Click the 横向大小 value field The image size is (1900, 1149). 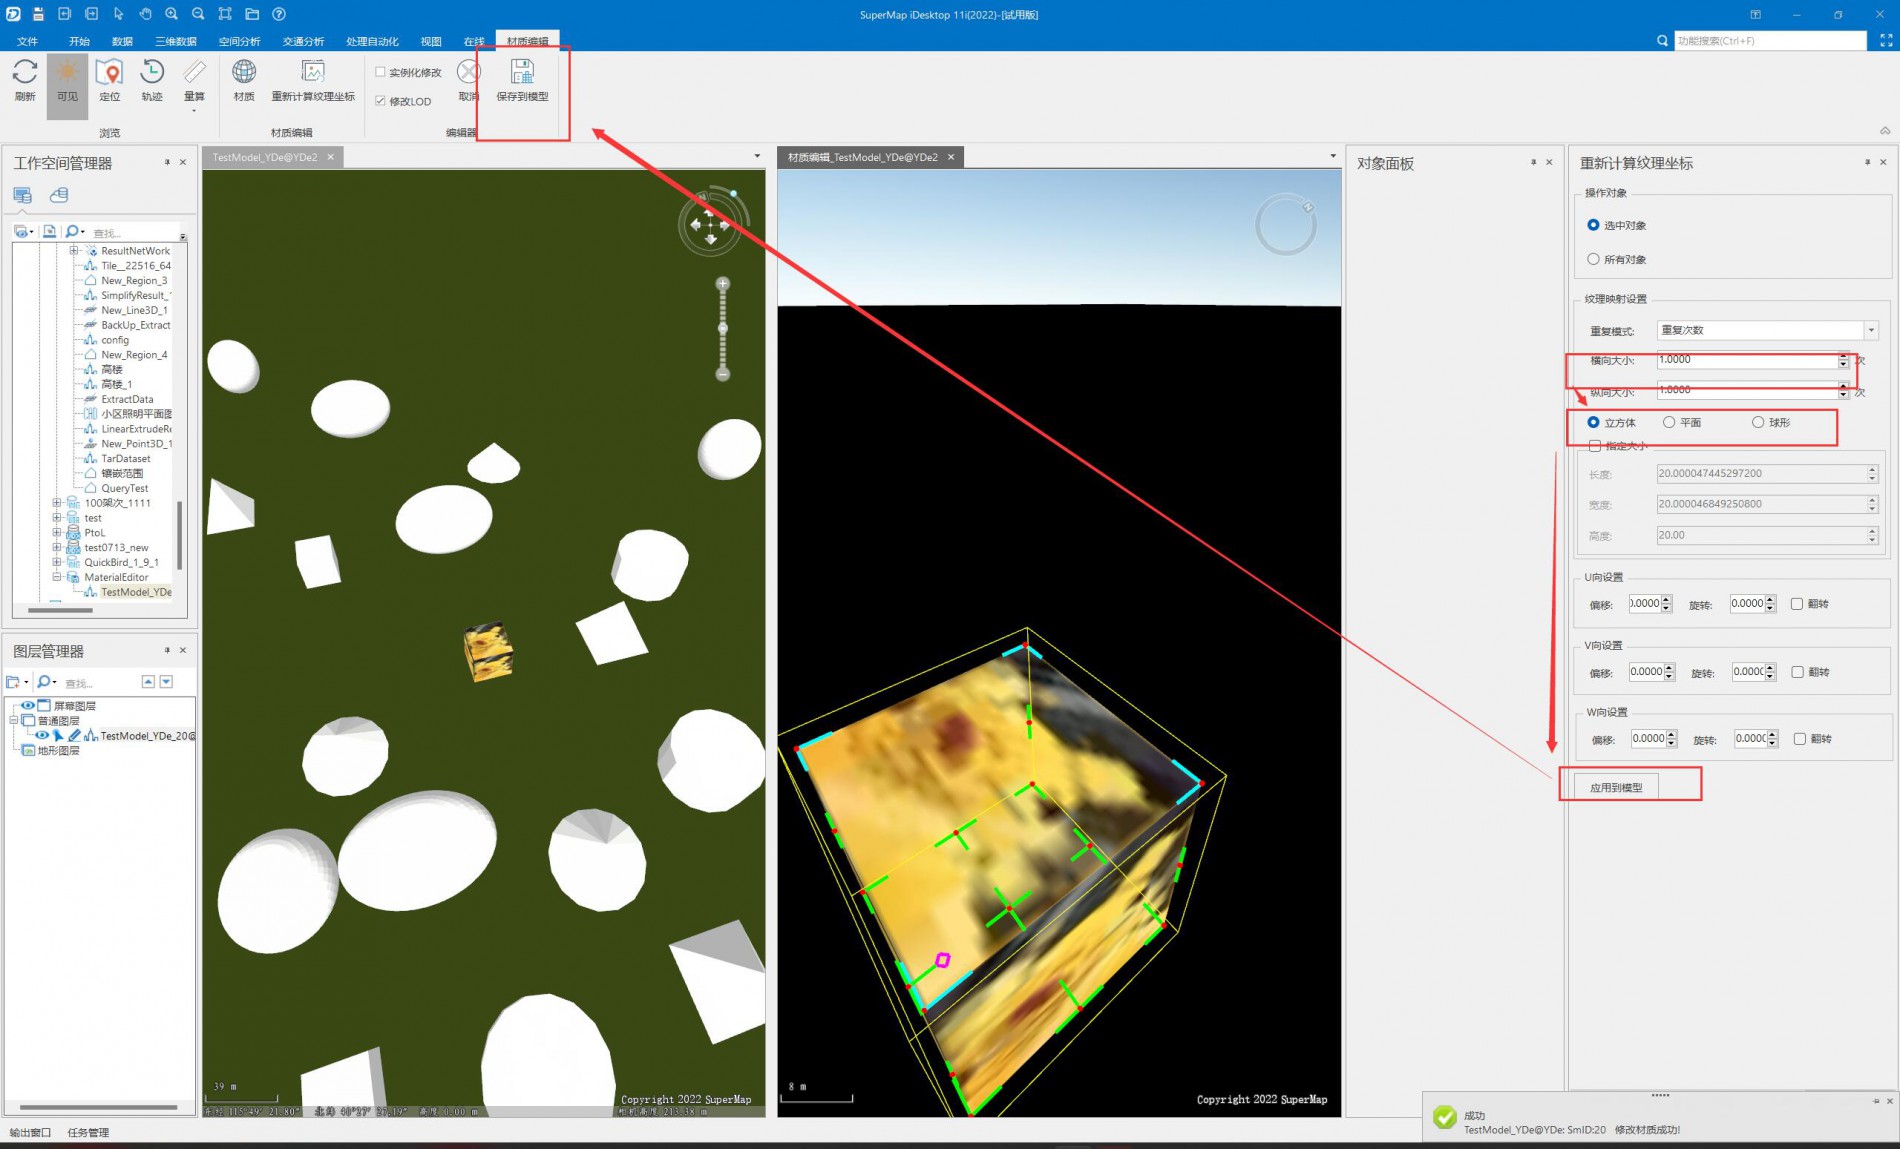coord(1747,360)
